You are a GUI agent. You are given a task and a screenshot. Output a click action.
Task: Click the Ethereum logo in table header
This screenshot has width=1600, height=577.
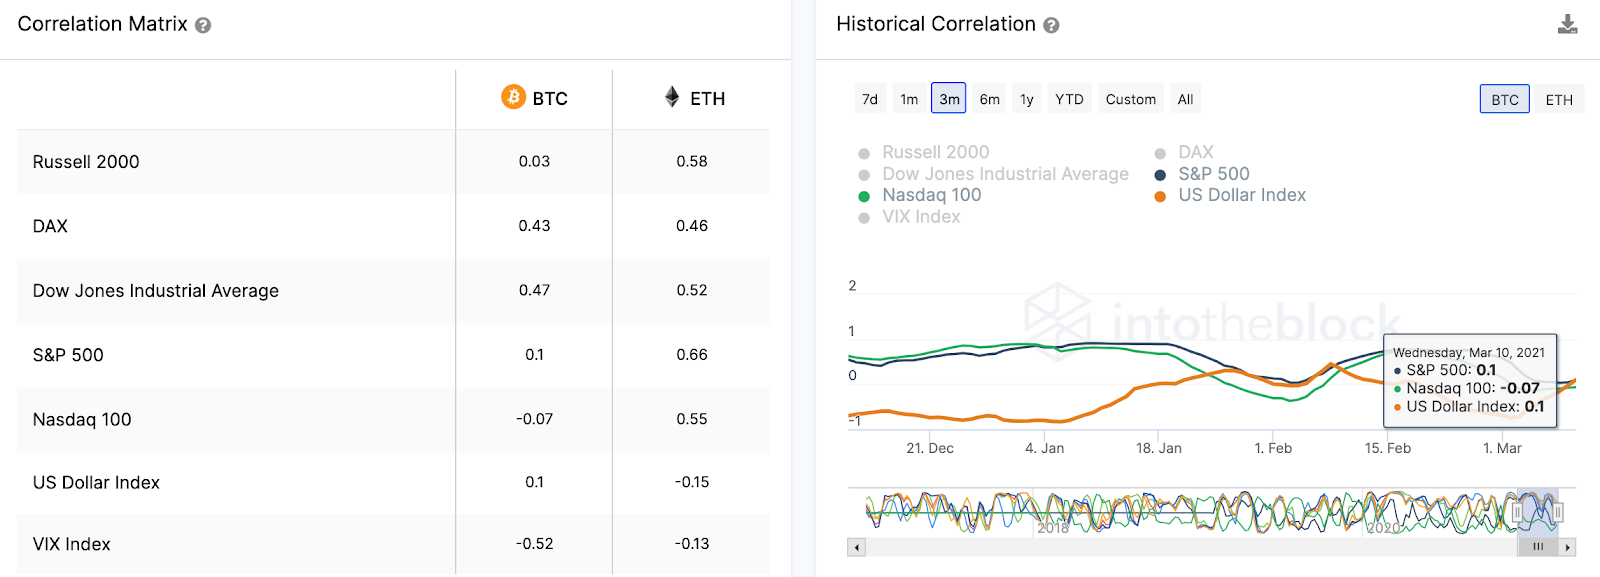pyautogui.click(x=672, y=97)
